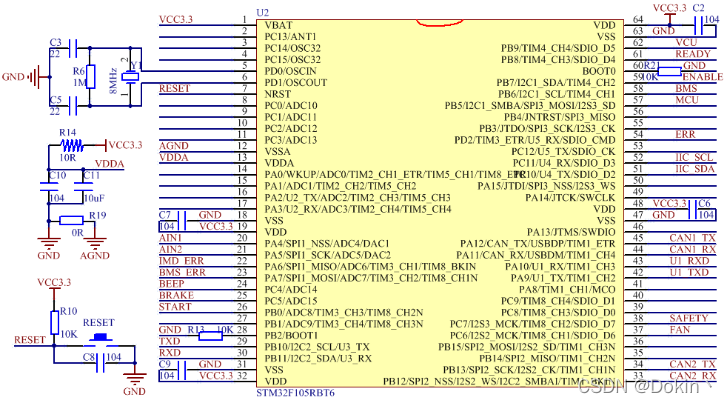Viewport: 727px width, 403px height.
Task: Click the BMS net label at pin 58
Action: coord(686,88)
